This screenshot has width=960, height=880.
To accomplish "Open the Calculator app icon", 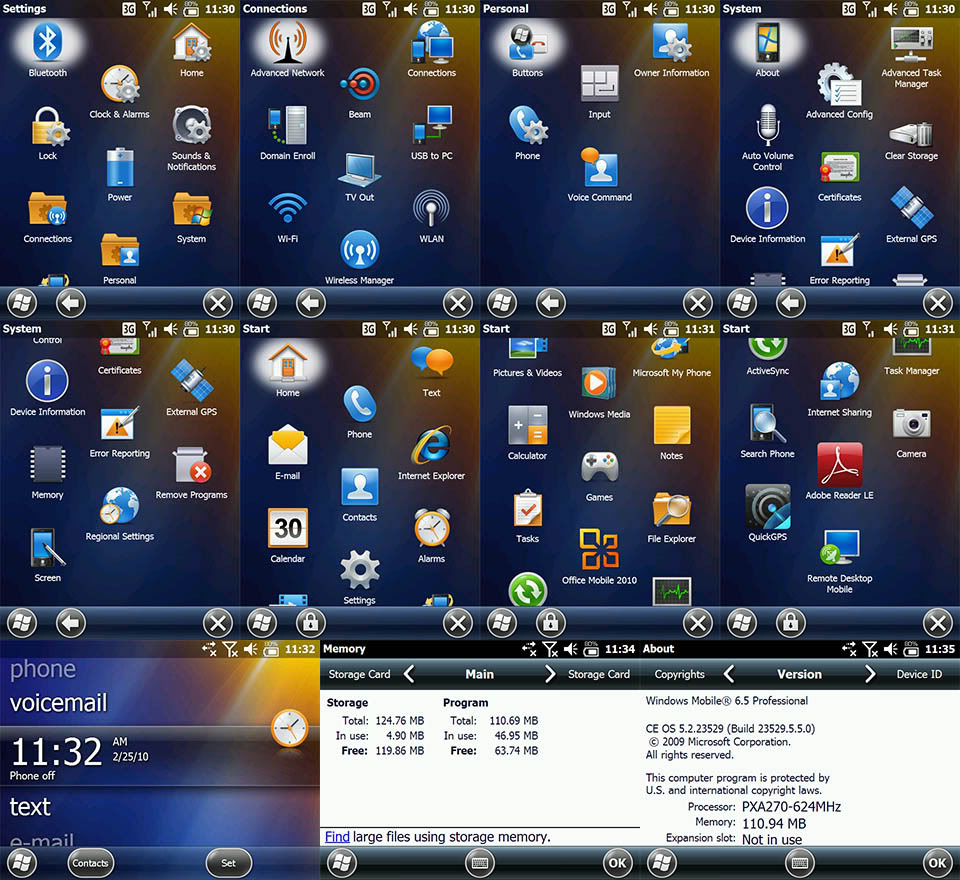I will pos(528,424).
